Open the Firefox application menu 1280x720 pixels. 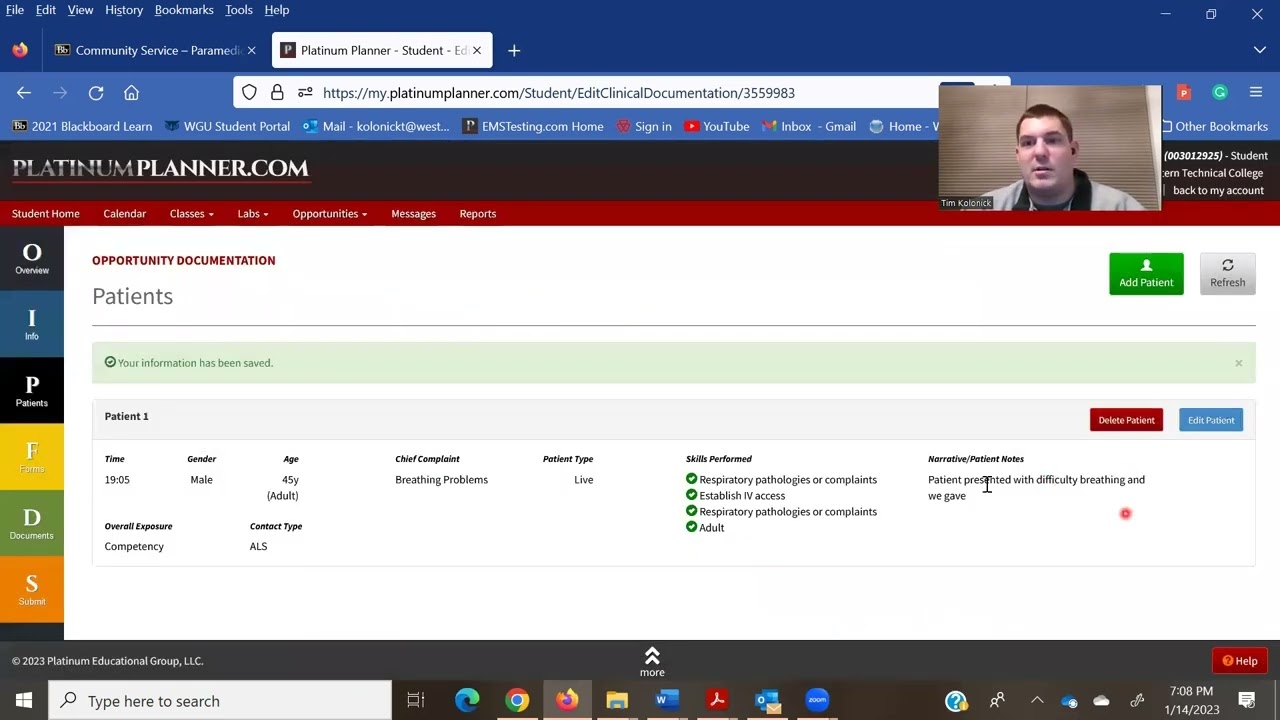click(x=1256, y=92)
